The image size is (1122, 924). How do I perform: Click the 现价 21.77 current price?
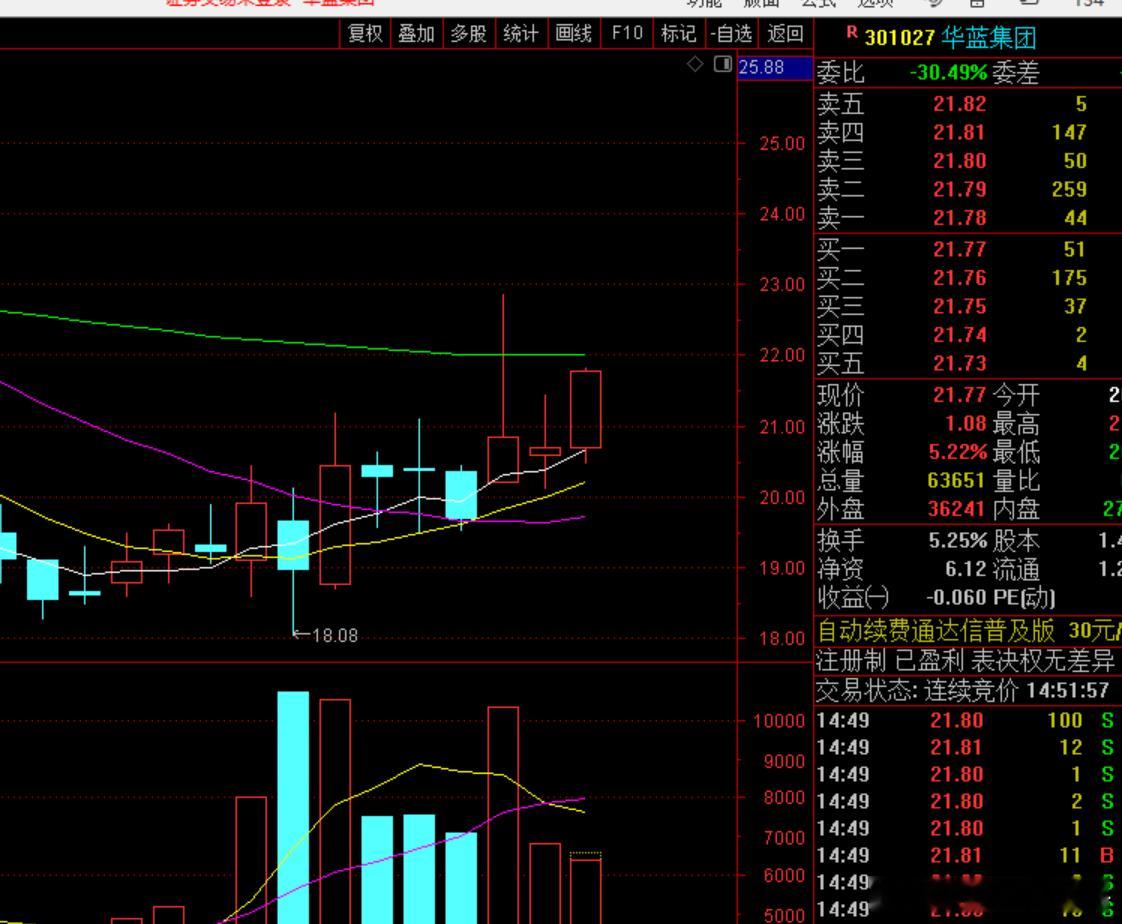[960, 394]
